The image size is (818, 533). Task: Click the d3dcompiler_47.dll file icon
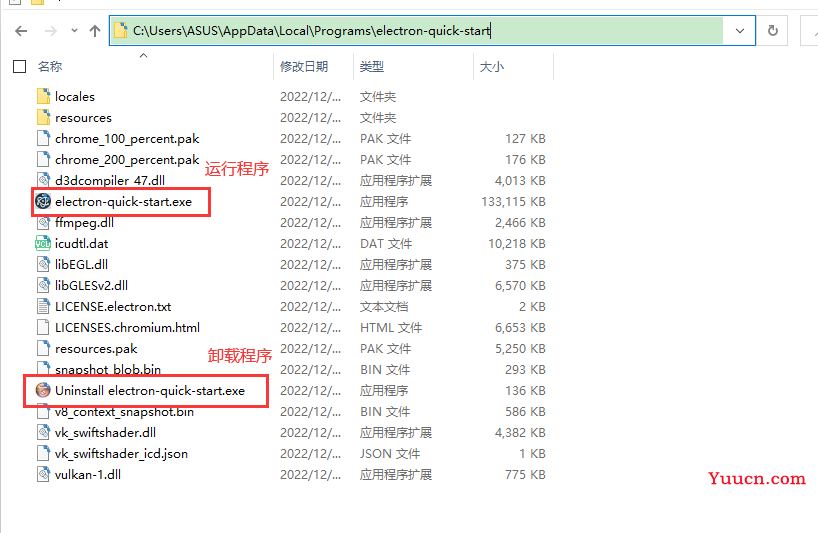point(44,180)
